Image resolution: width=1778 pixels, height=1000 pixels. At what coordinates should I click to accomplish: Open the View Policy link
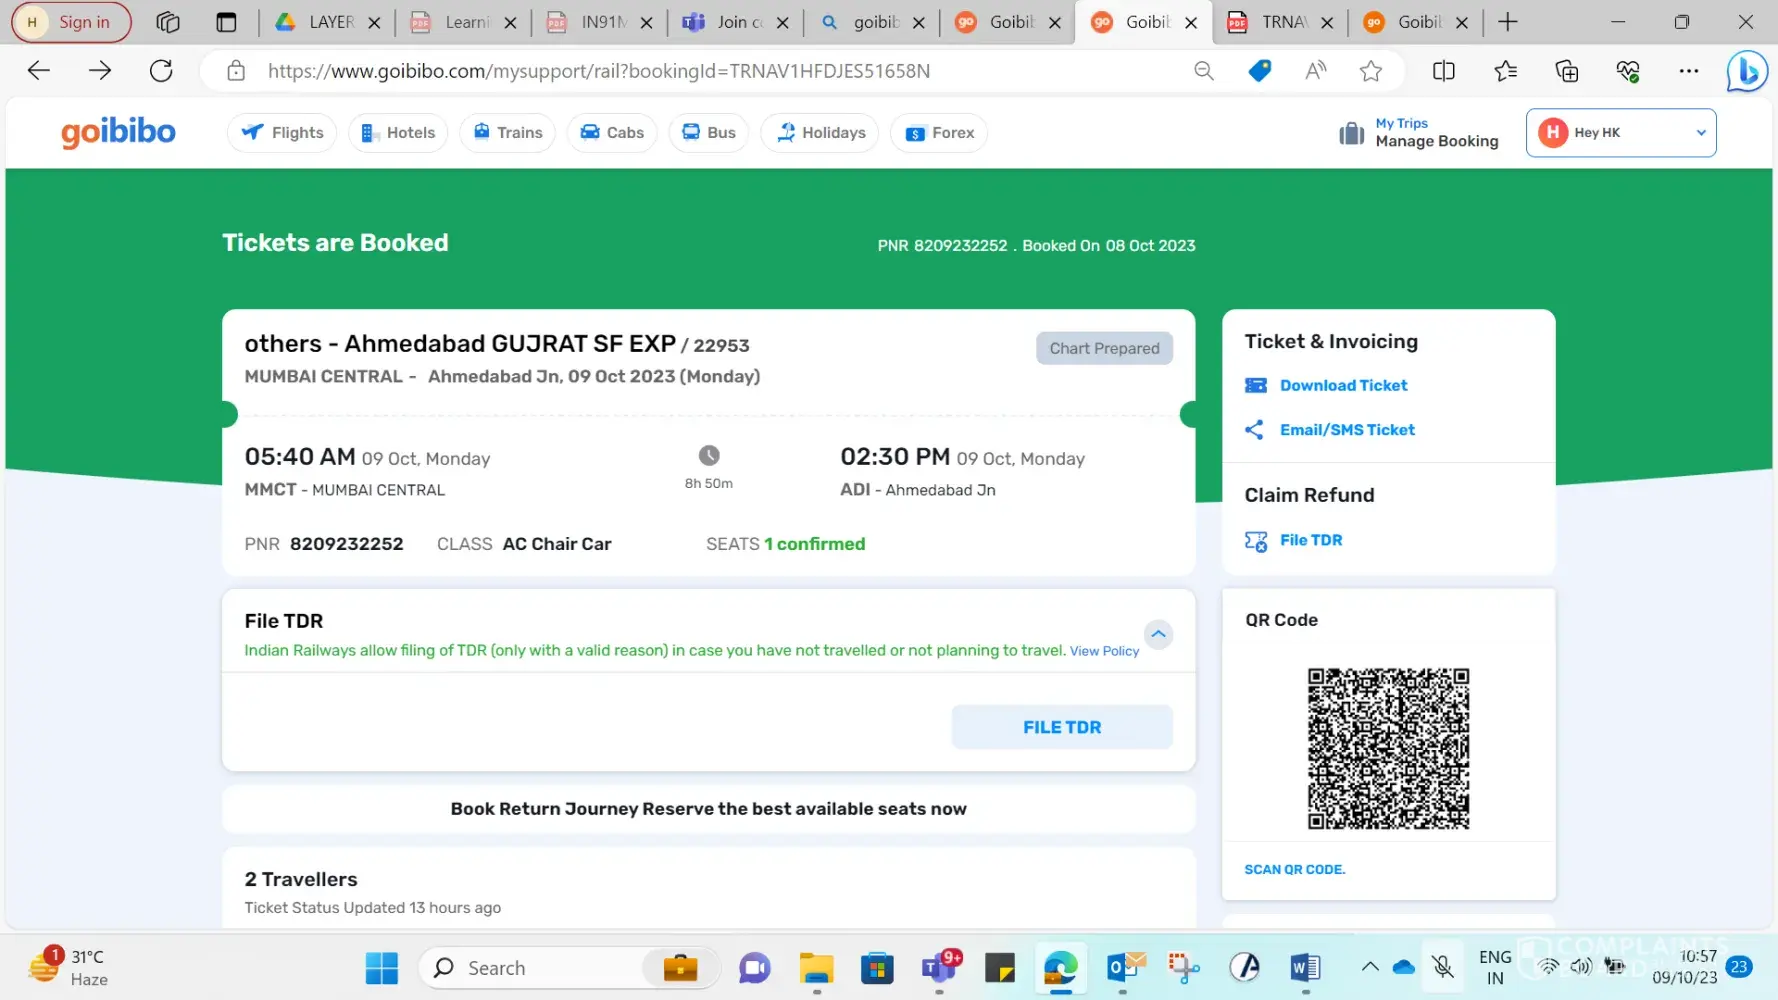coord(1104,651)
